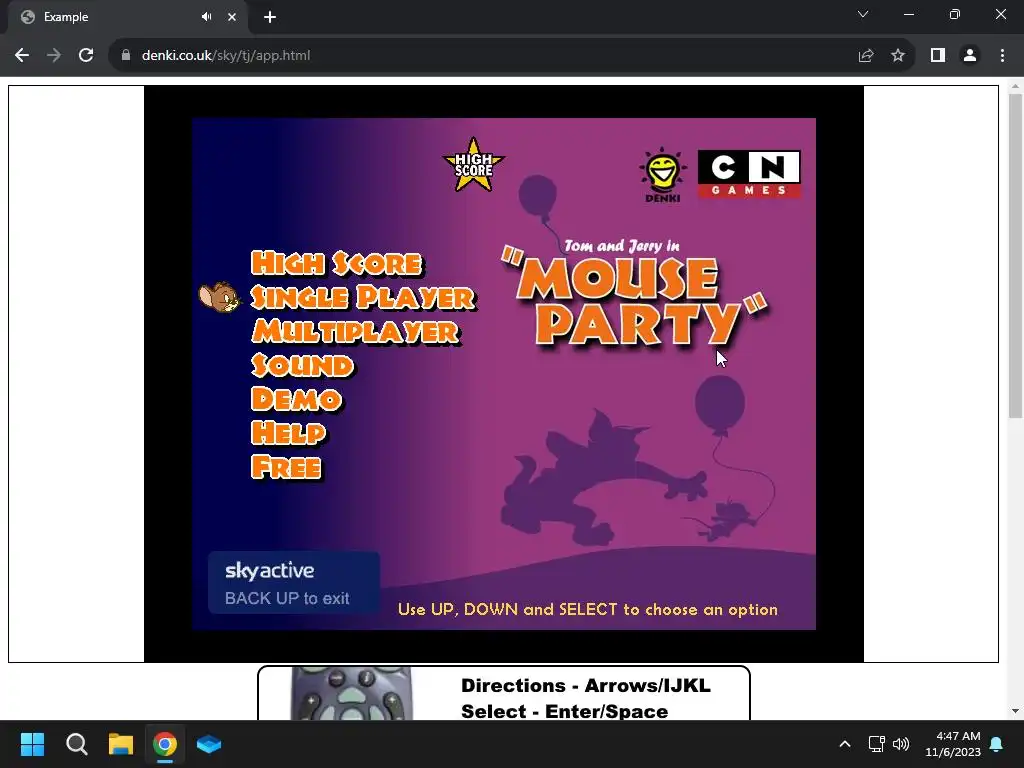Image resolution: width=1024 pixels, height=768 pixels.
Task: Click the browser back arrow
Action: (x=22, y=56)
